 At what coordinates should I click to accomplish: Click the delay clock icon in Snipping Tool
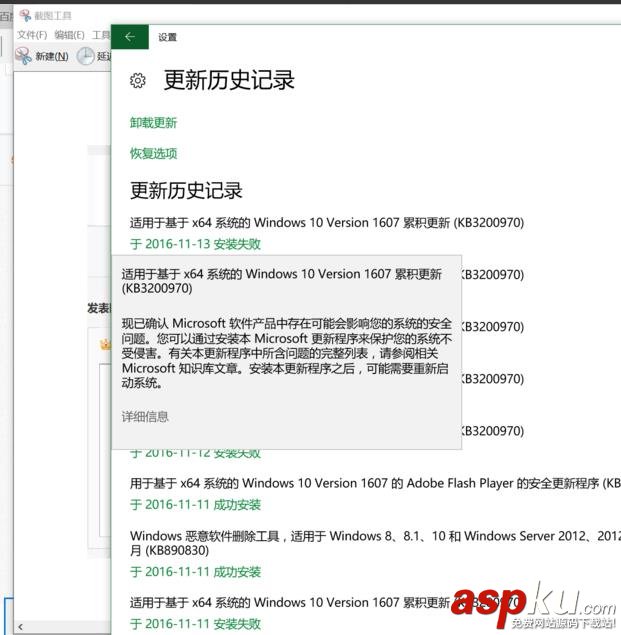click(x=85, y=56)
